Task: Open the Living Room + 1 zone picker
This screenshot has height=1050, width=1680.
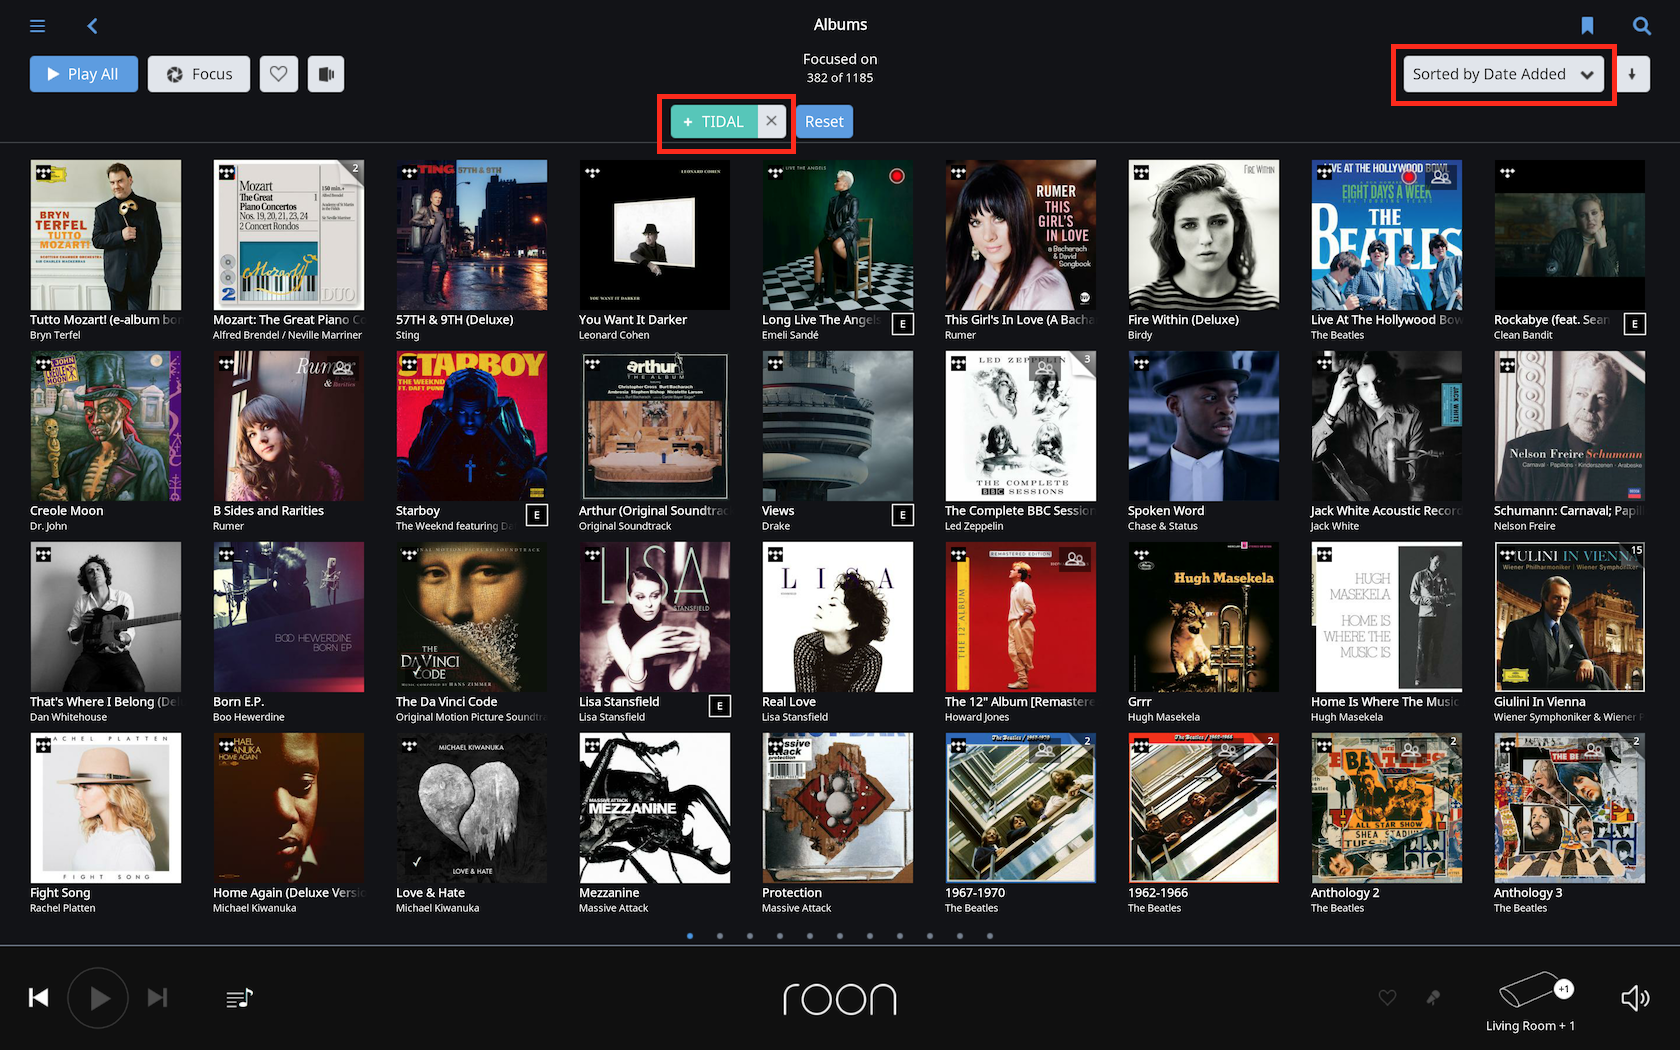Action: coord(1530,1002)
